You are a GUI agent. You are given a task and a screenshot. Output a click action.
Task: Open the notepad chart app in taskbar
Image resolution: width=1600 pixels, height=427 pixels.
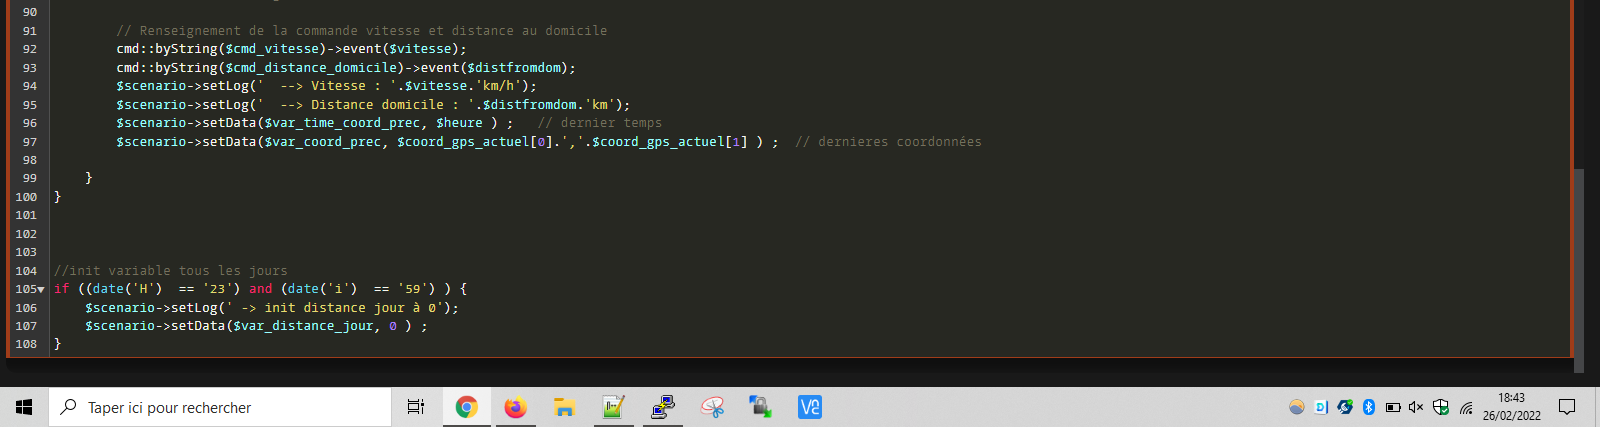point(613,407)
